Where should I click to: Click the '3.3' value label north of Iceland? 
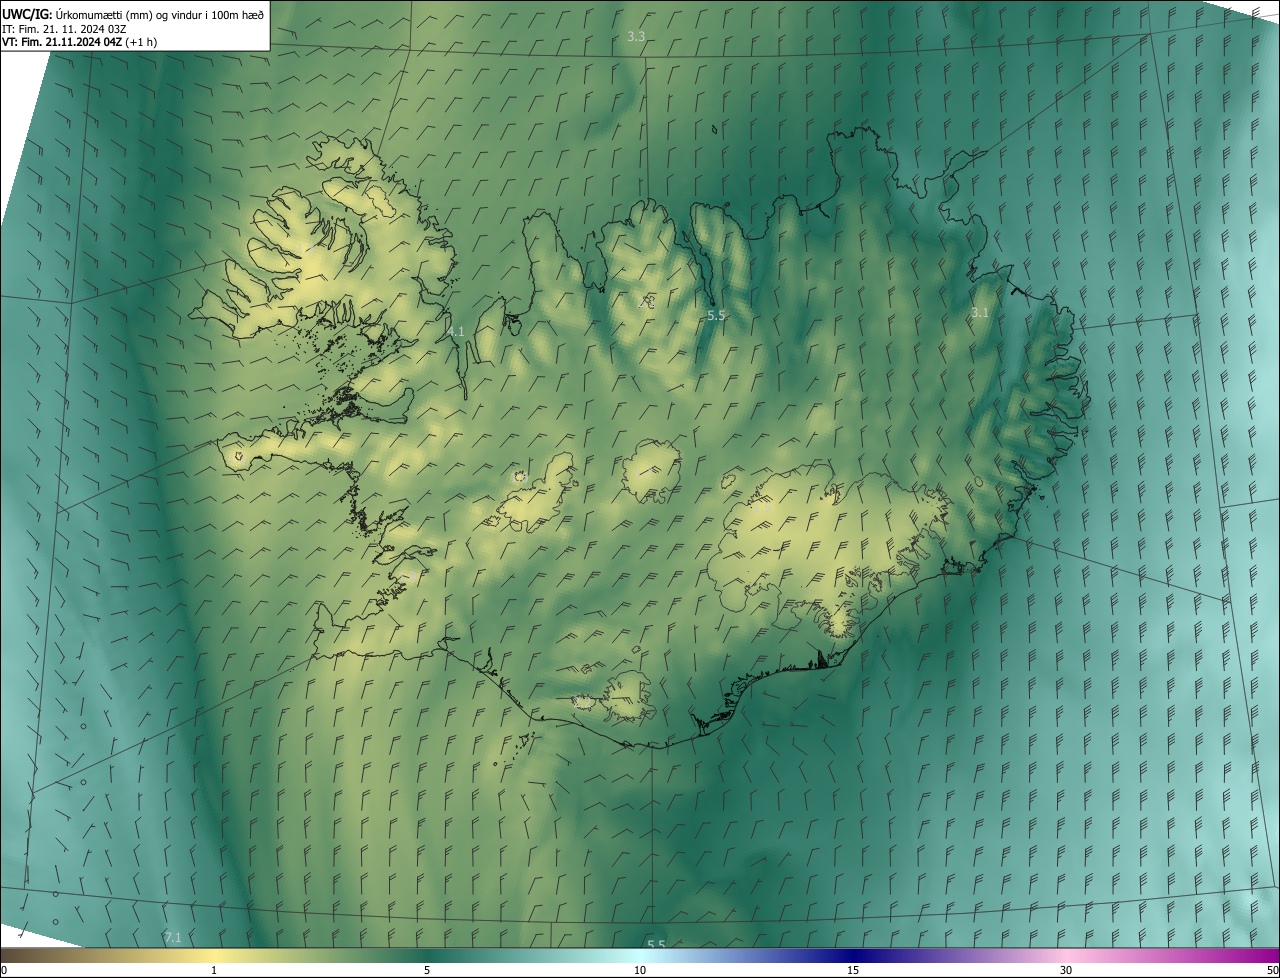click(636, 36)
